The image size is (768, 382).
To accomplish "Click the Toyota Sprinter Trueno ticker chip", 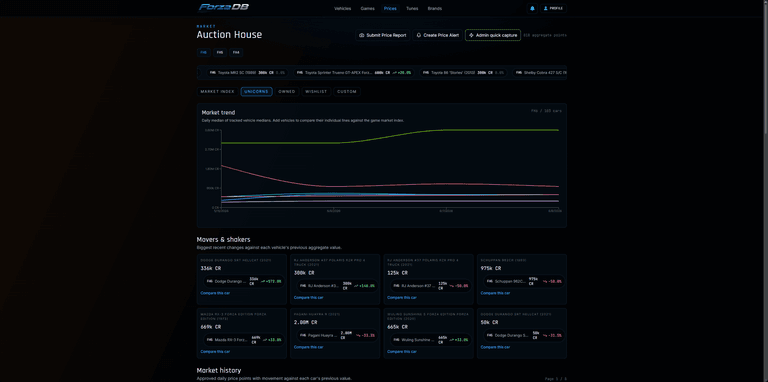I will pyautogui.click(x=354, y=72).
